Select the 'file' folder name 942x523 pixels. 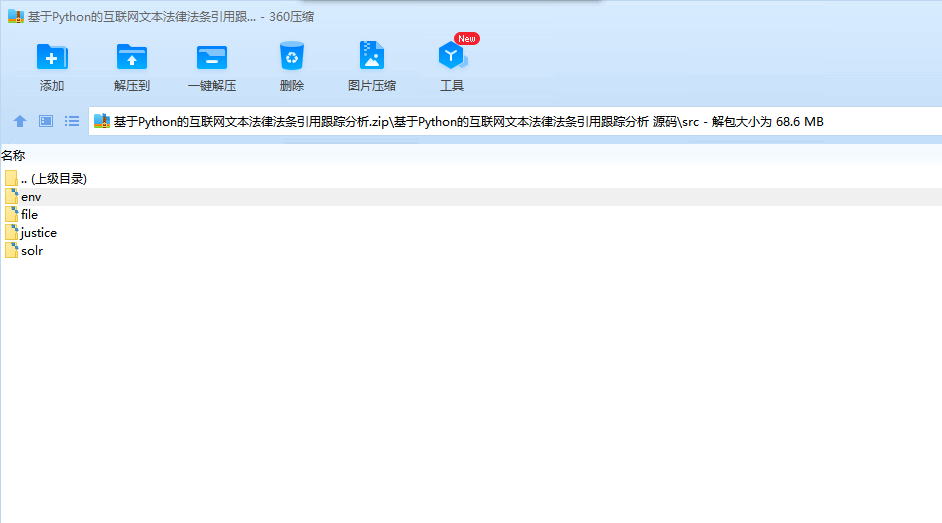coord(29,214)
